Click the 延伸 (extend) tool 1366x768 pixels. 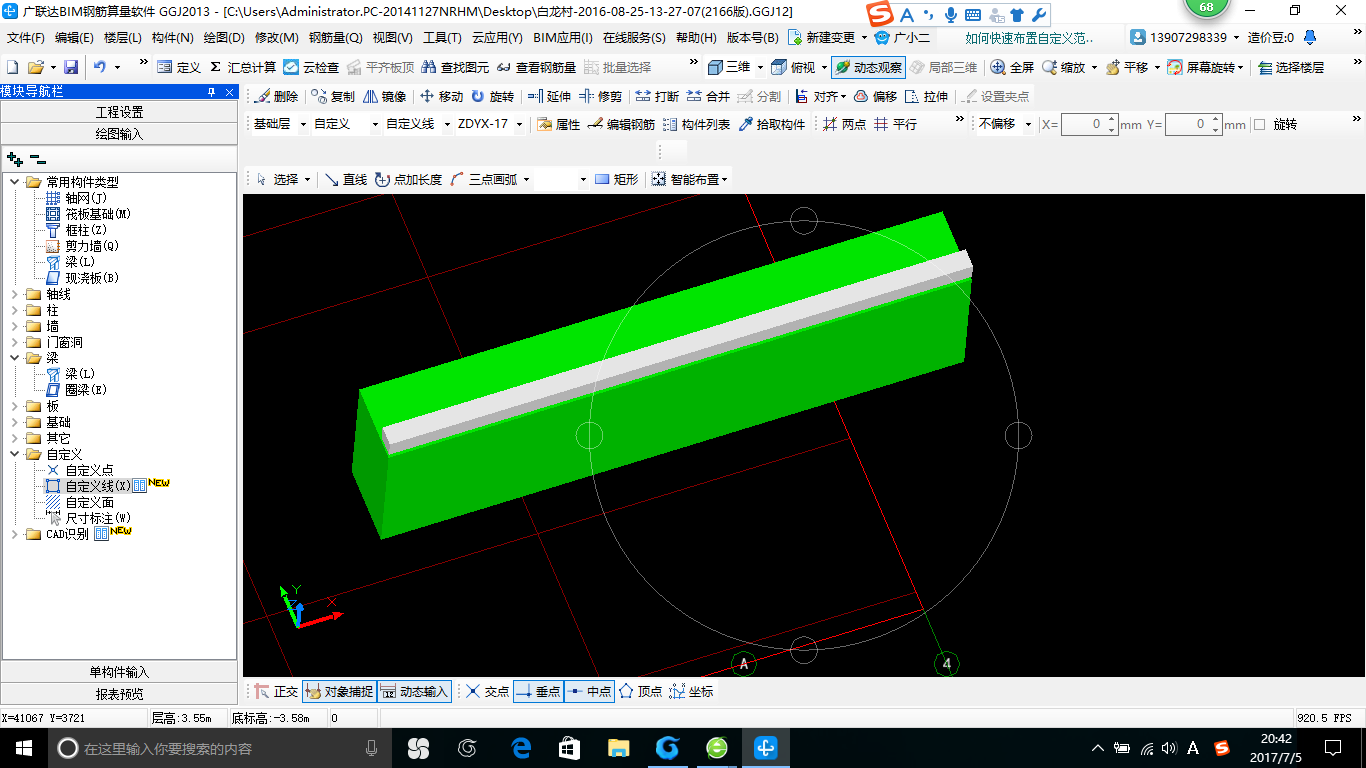pos(549,97)
